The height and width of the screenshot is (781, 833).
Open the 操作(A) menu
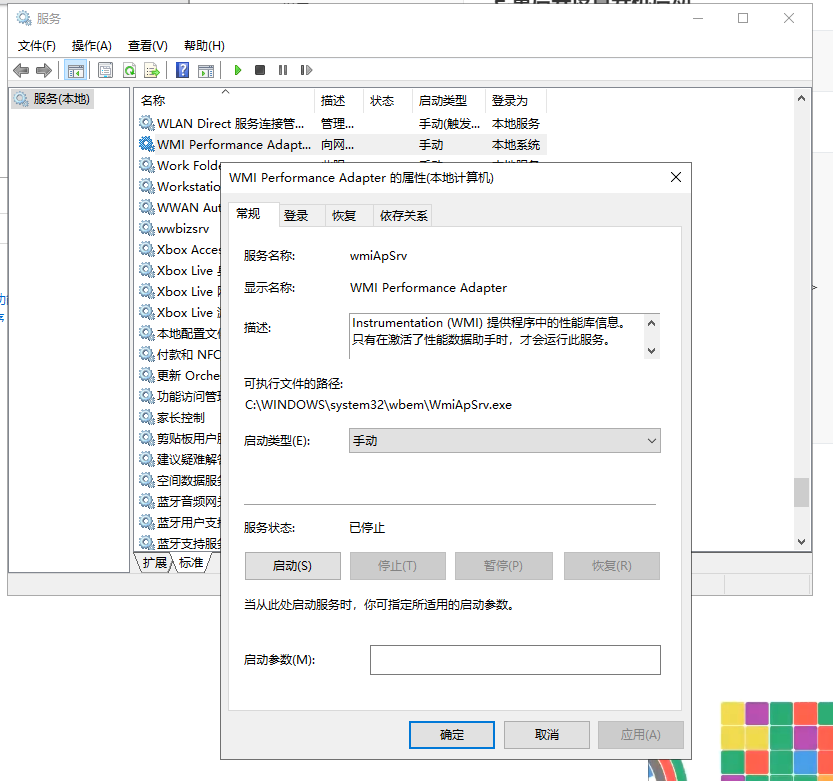(x=92, y=45)
